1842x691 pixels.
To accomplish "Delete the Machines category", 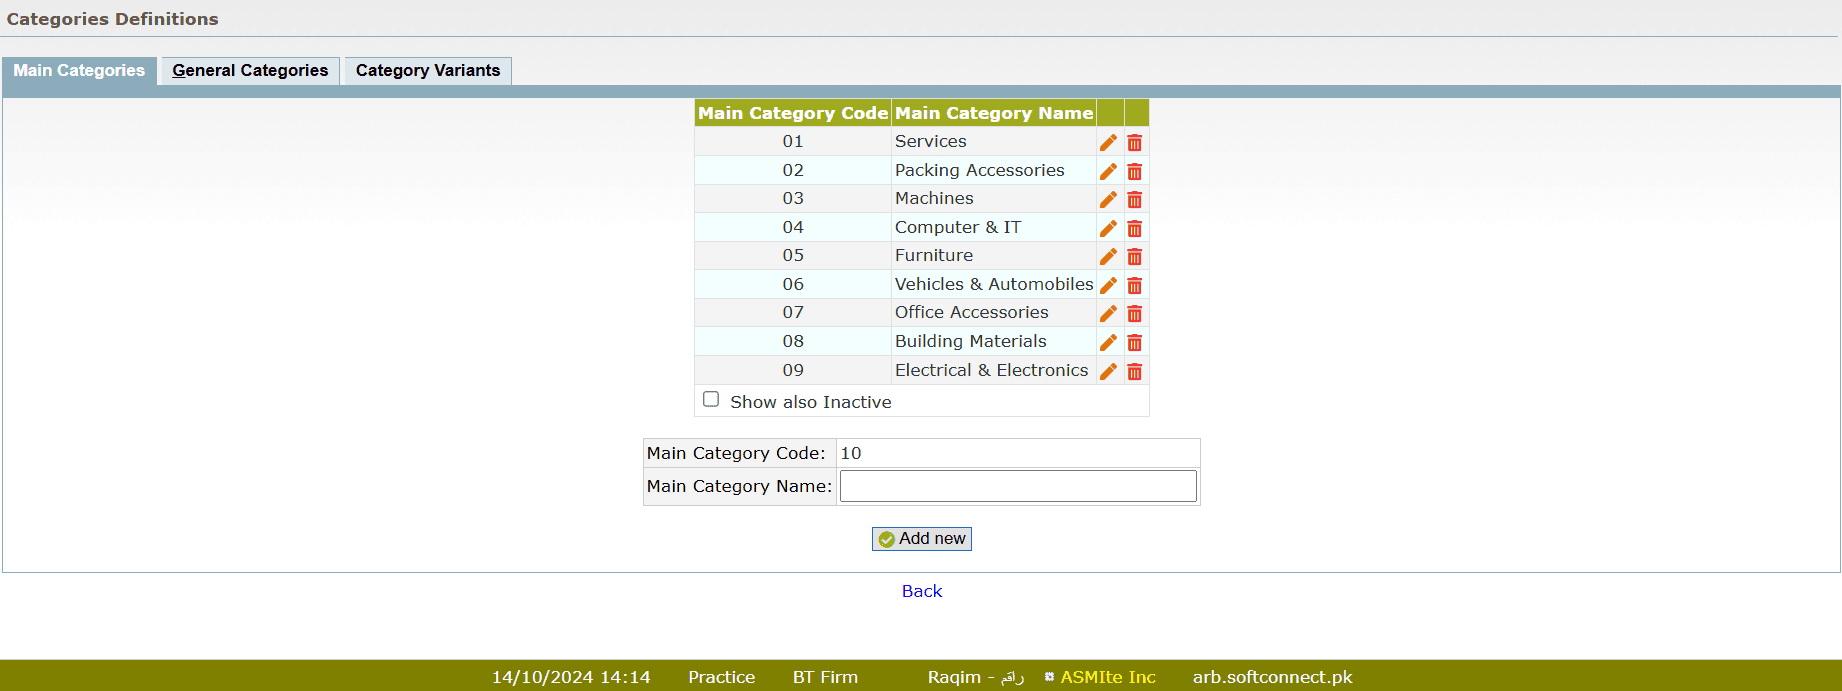I will 1134,200.
